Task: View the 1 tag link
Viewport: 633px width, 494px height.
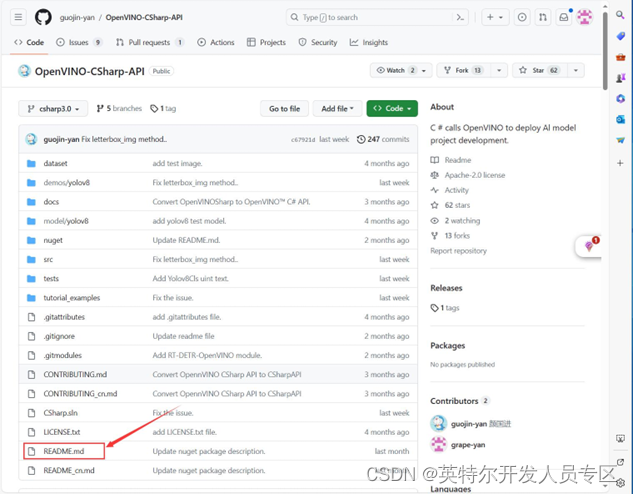Action: tap(163, 109)
